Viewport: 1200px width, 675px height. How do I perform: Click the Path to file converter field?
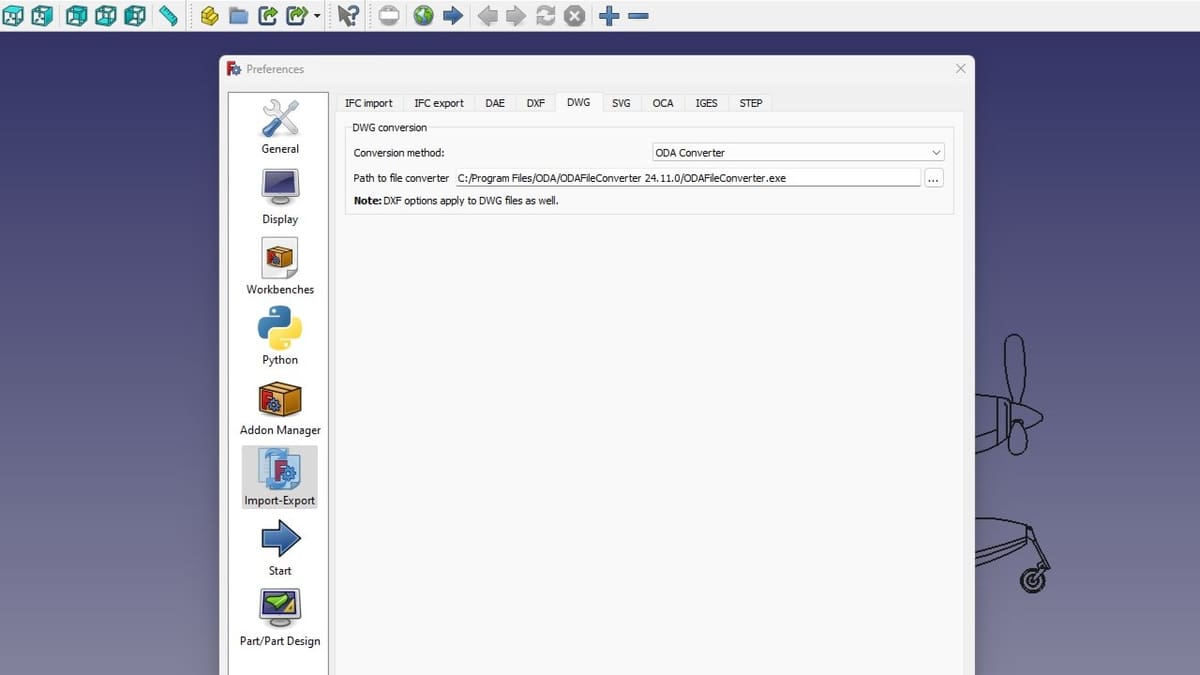pos(686,178)
